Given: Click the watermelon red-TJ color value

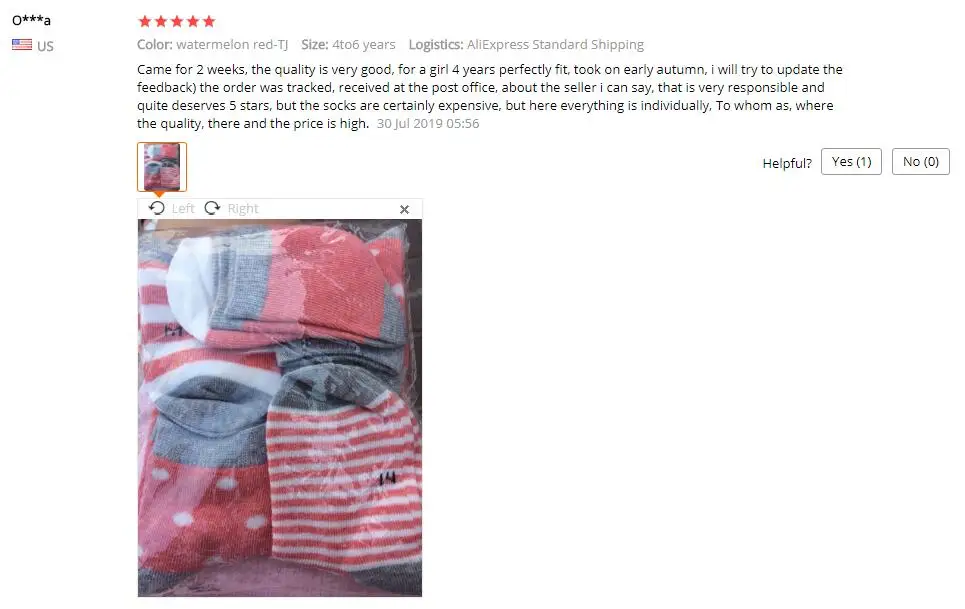Looking at the screenshot, I should [x=232, y=44].
